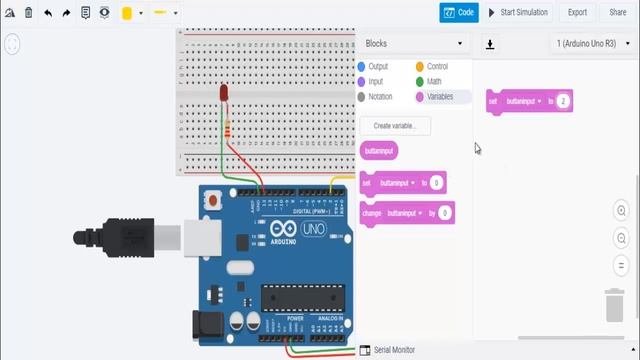Start Simulation
Screen dimensions: 640x360
click(x=518, y=13)
